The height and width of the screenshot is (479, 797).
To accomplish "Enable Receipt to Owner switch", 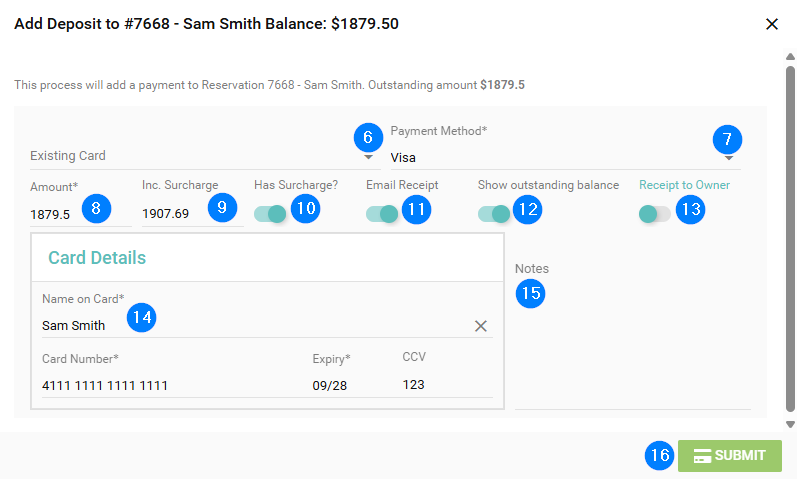I will 654,214.
